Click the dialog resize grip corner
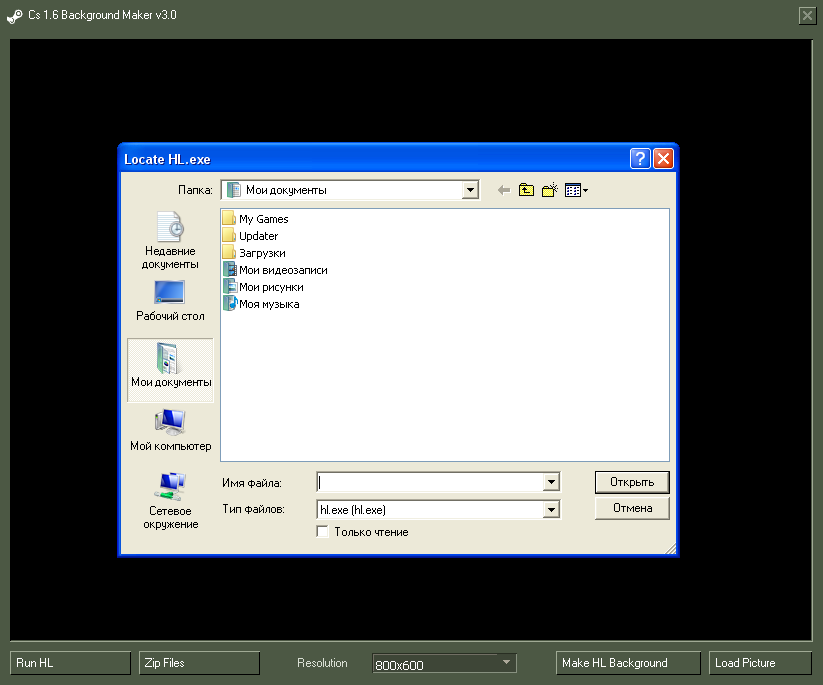This screenshot has width=823, height=685. (670, 549)
